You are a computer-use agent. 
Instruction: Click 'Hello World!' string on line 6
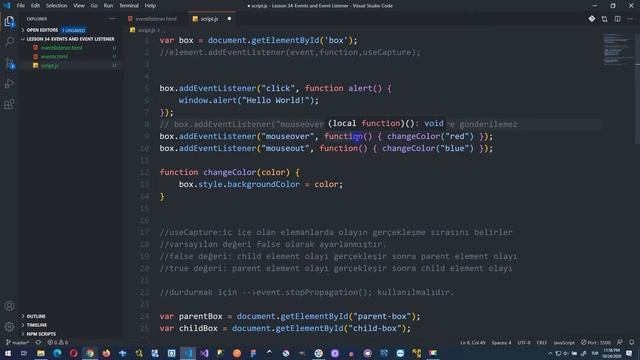[x=275, y=100]
